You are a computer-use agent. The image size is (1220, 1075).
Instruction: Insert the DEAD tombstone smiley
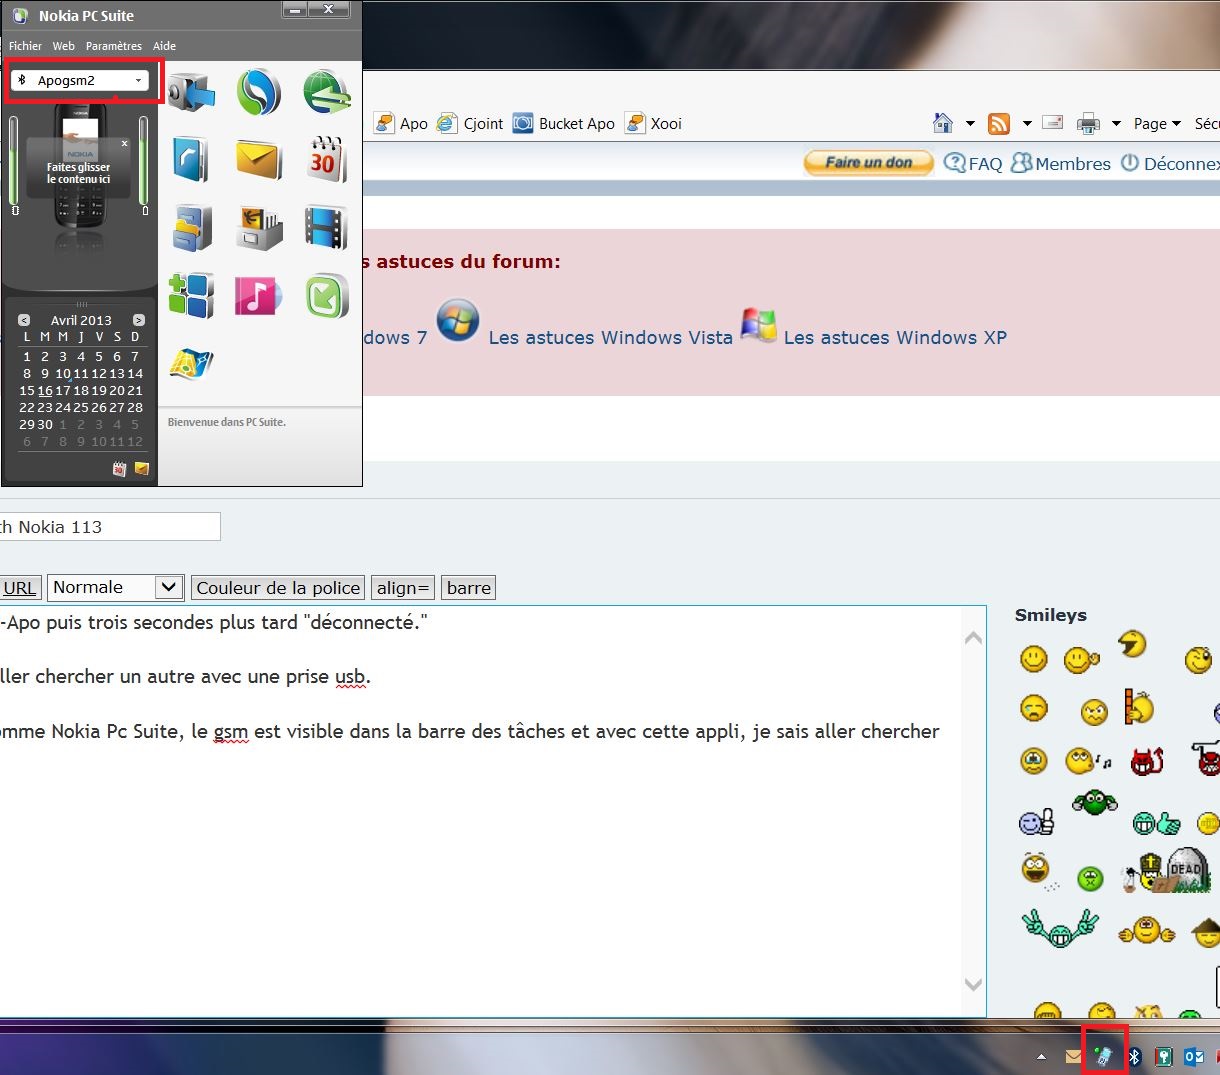[x=1187, y=869]
